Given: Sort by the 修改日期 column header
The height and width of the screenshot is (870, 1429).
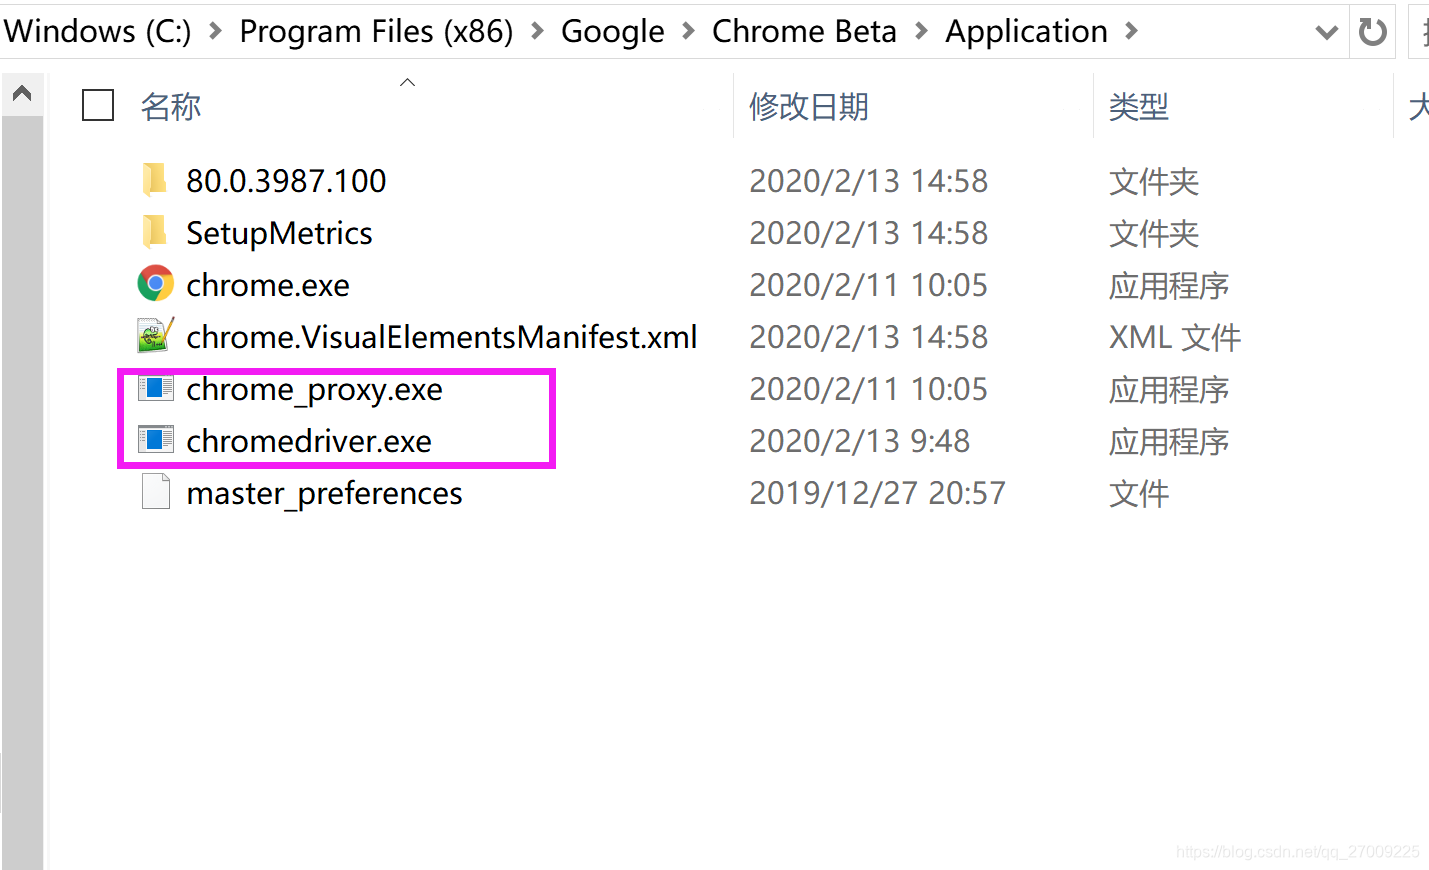Looking at the screenshot, I should pyautogui.click(x=809, y=106).
